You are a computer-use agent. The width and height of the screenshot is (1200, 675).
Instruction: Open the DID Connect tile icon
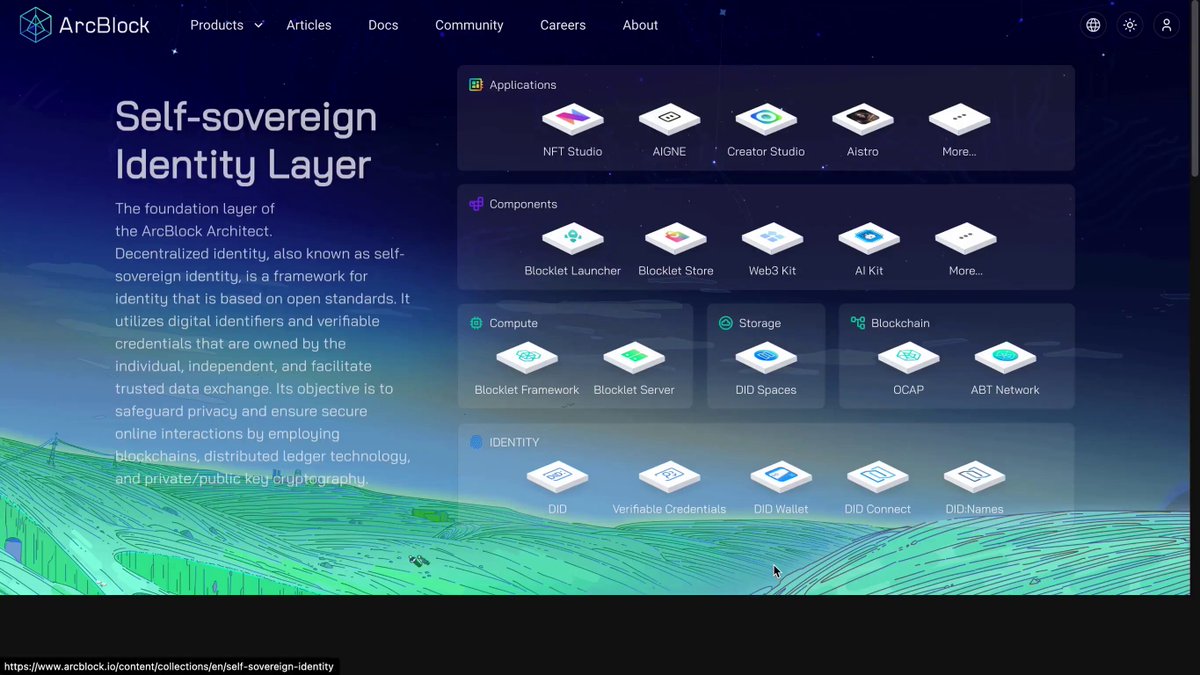(x=877, y=476)
